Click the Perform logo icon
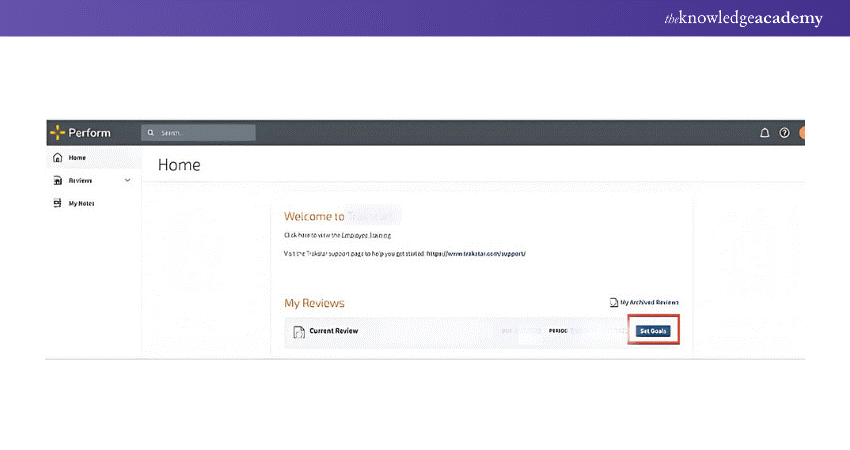 point(57,132)
